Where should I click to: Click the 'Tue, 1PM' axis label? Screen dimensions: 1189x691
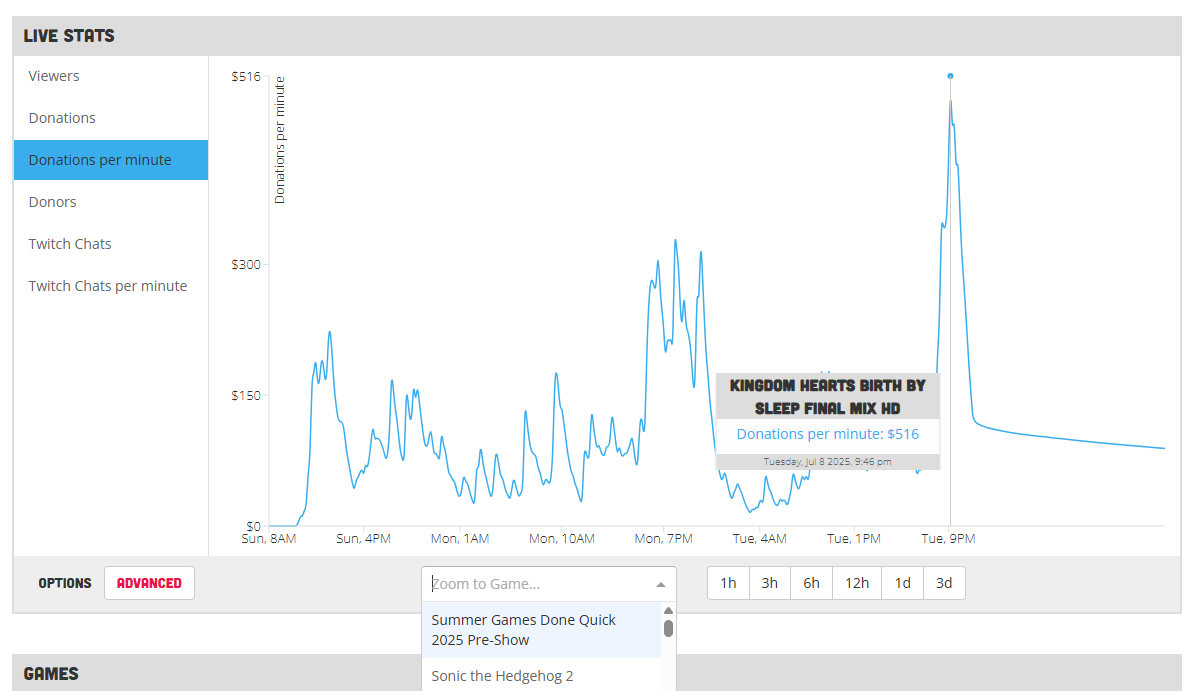tap(854, 539)
